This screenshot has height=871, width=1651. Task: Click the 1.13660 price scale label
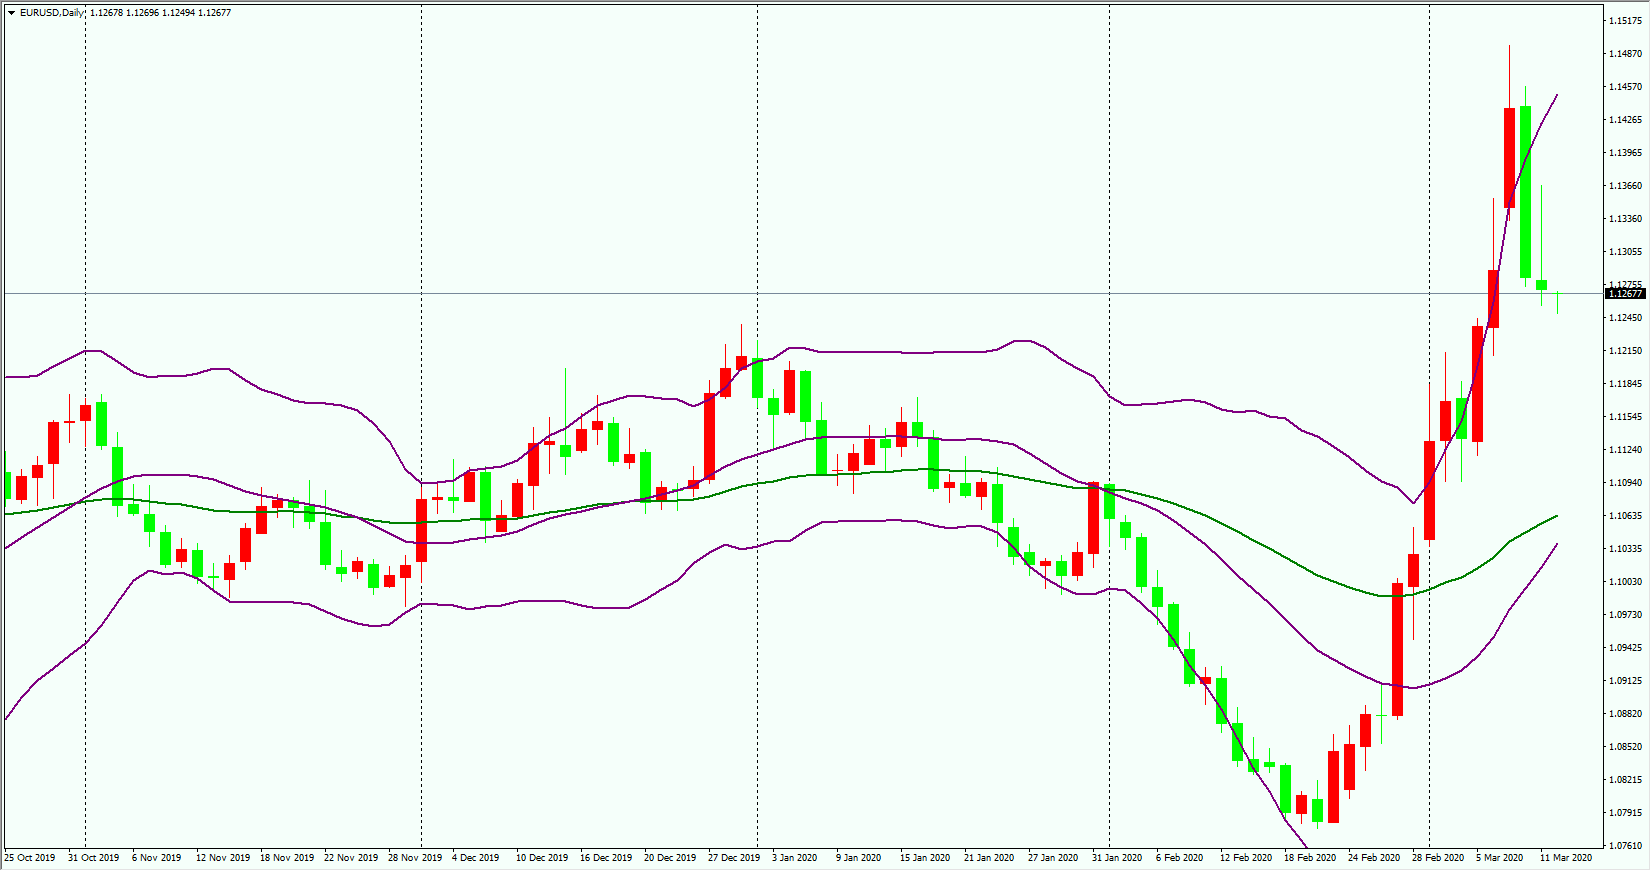[1625, 185]
